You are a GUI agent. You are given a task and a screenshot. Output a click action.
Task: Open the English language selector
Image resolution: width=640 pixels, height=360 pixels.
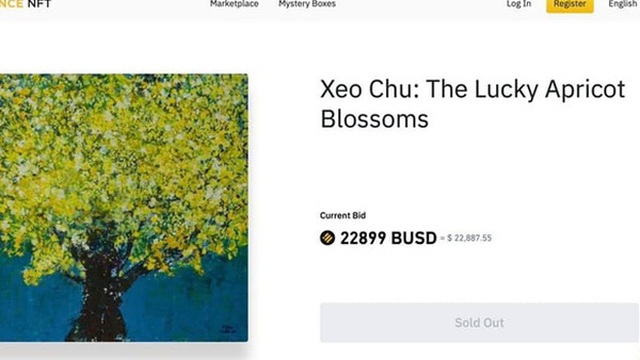tap(623, 4)
